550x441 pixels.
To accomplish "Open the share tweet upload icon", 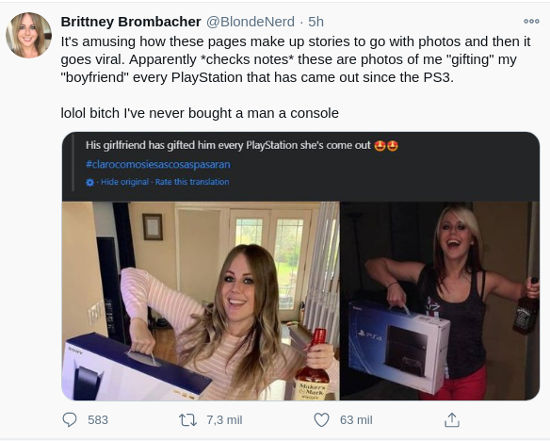I will [452, 420].
